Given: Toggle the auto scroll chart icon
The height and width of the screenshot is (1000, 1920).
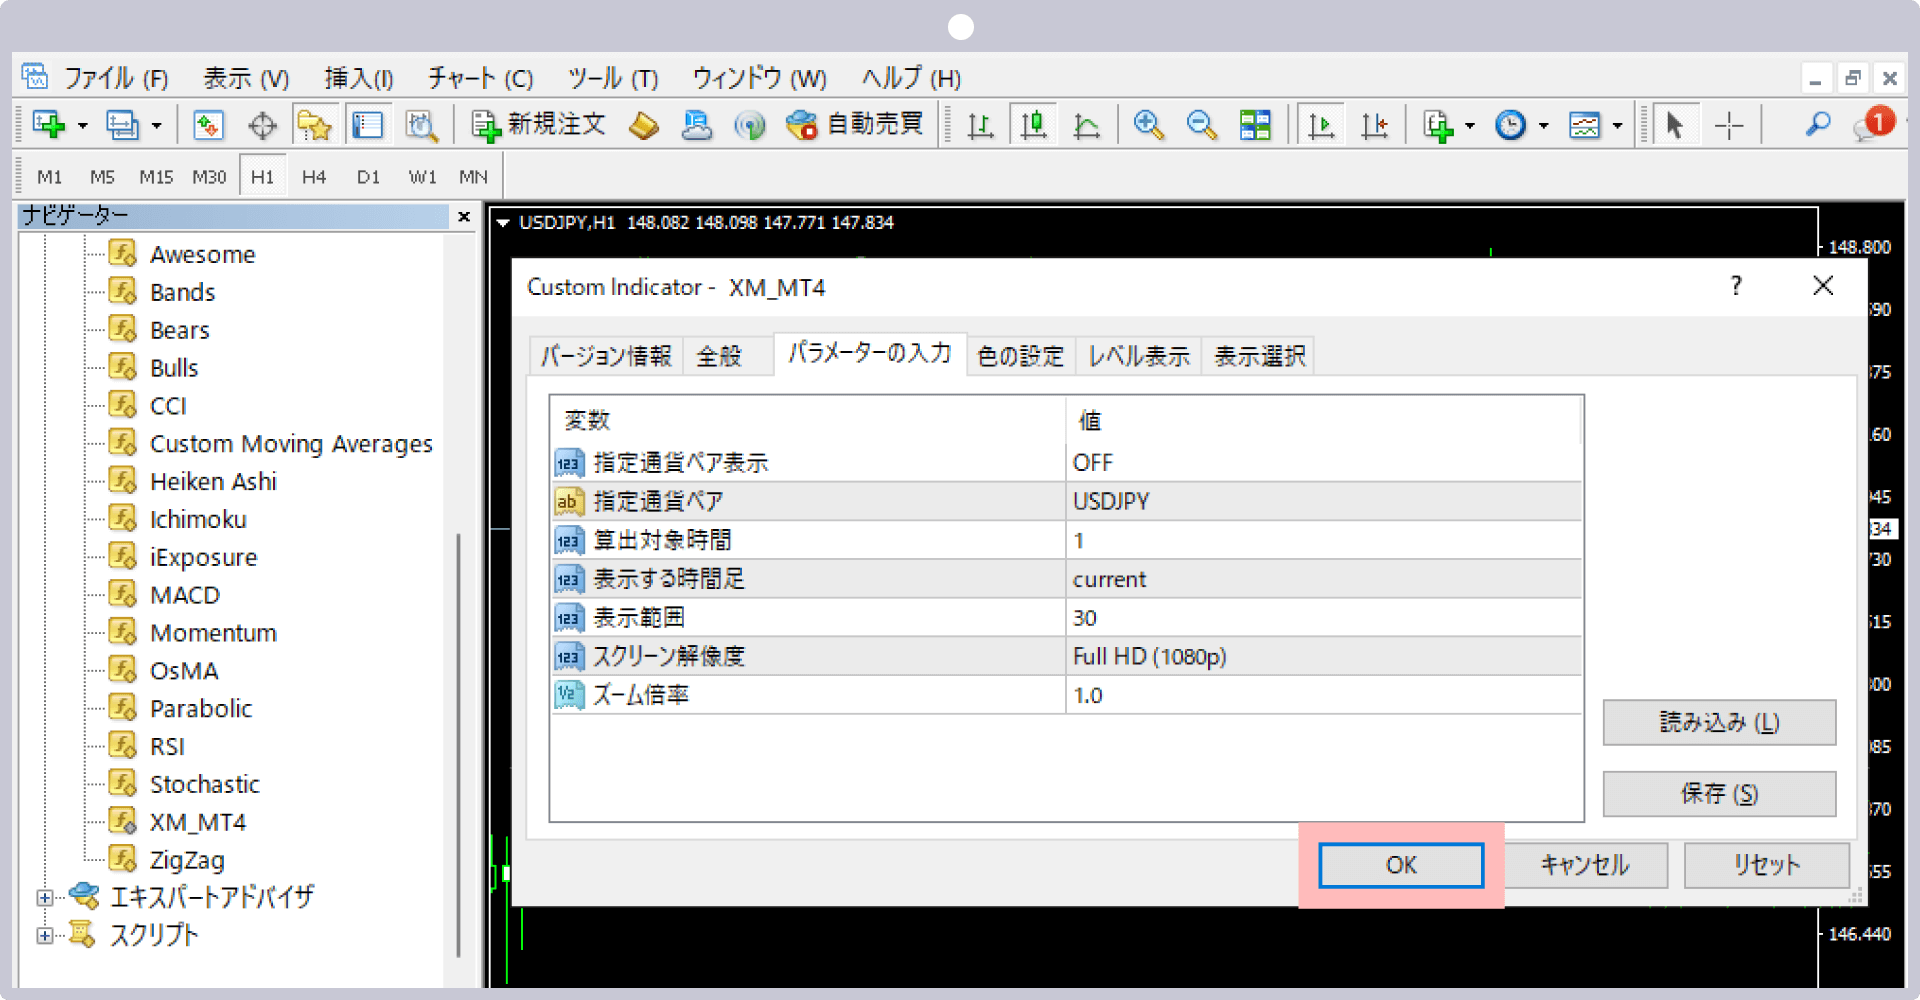Looking at the screenshot, I should 1321,125.
